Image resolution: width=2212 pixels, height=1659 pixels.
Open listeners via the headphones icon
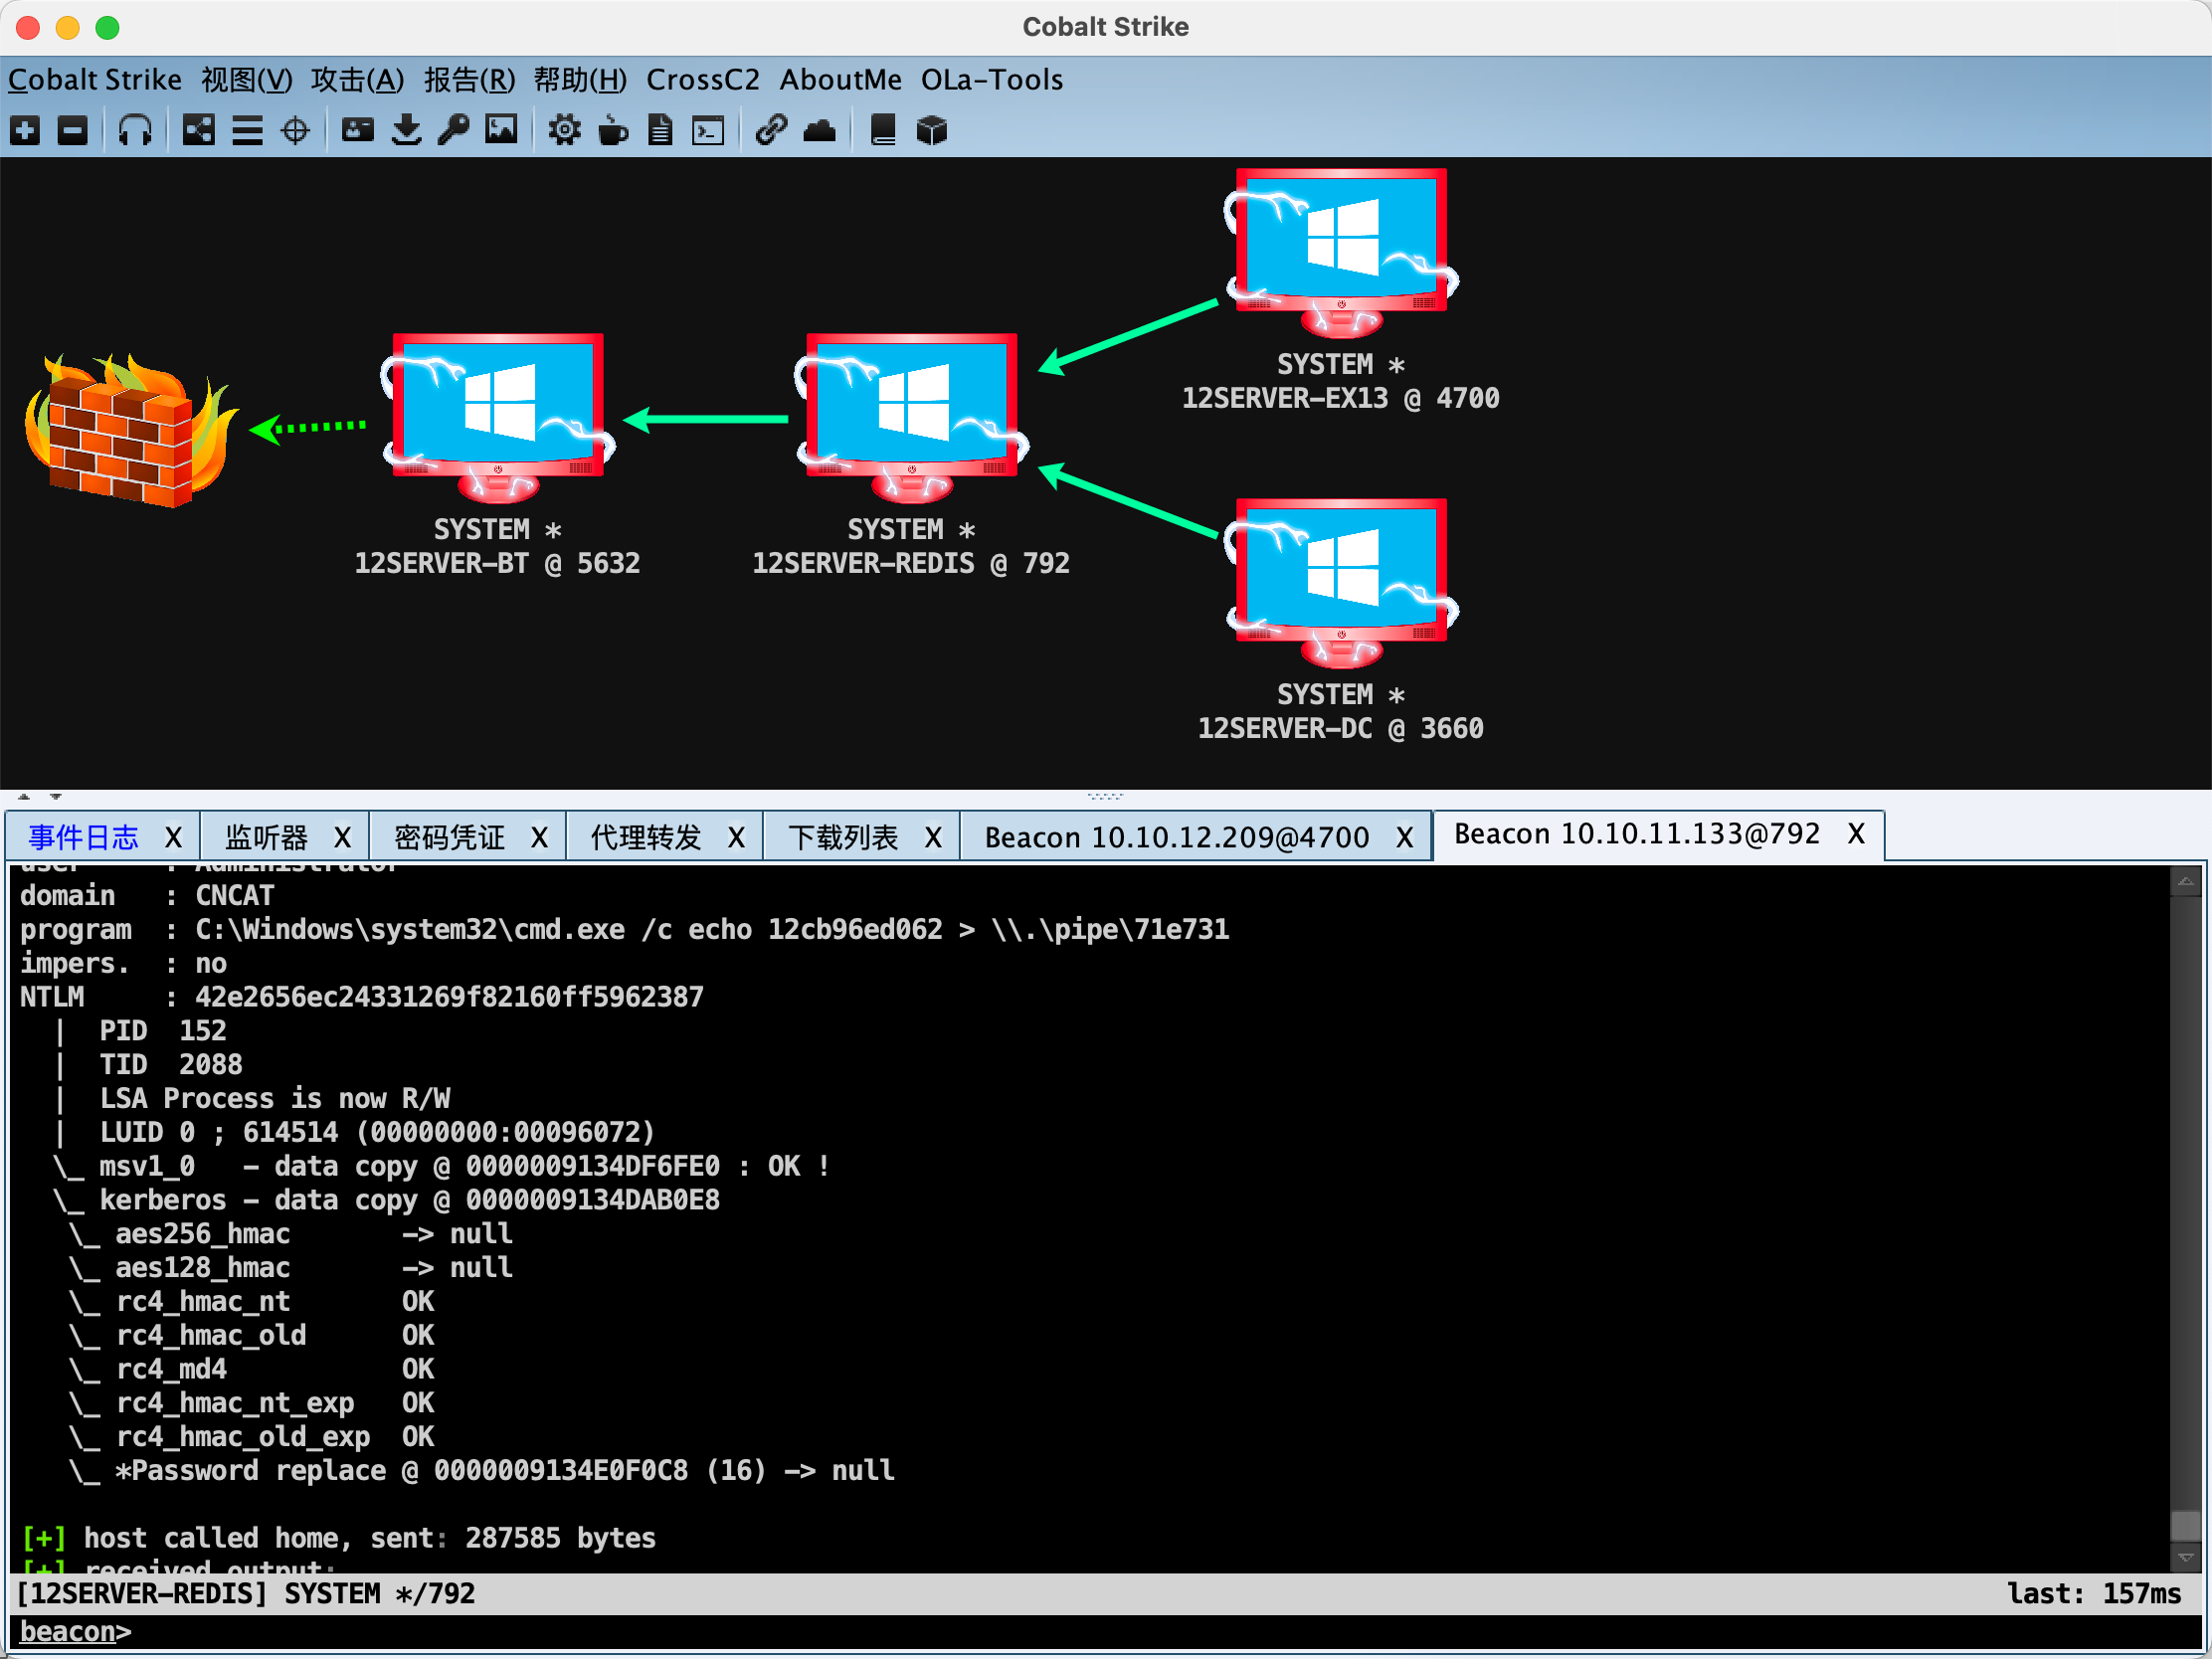[x=135, y=130]
